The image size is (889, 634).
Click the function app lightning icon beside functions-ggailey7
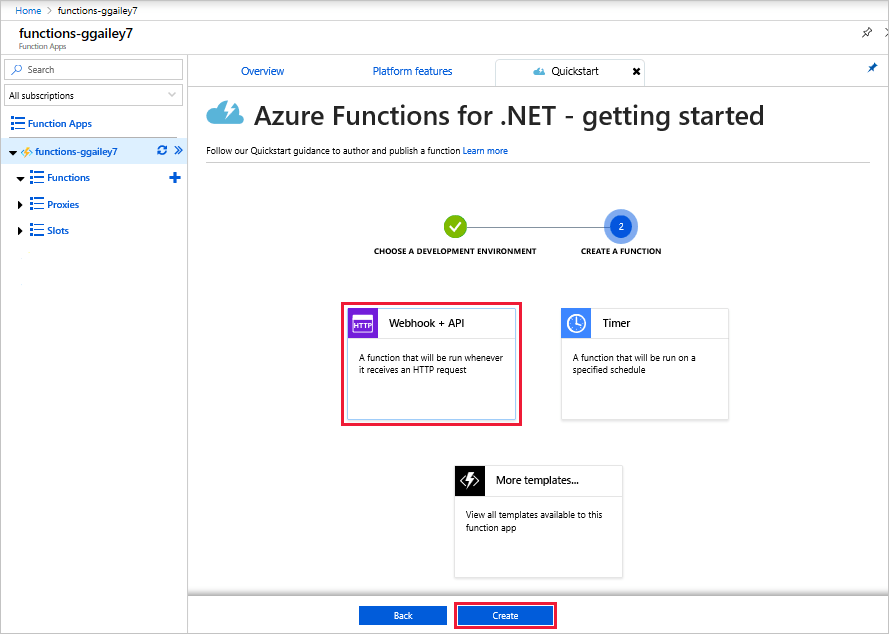[27, 152]
